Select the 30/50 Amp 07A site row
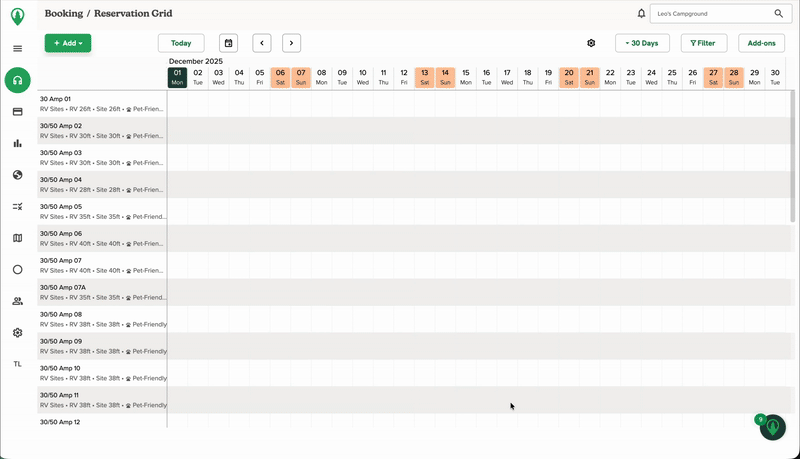 pos(102,292)
